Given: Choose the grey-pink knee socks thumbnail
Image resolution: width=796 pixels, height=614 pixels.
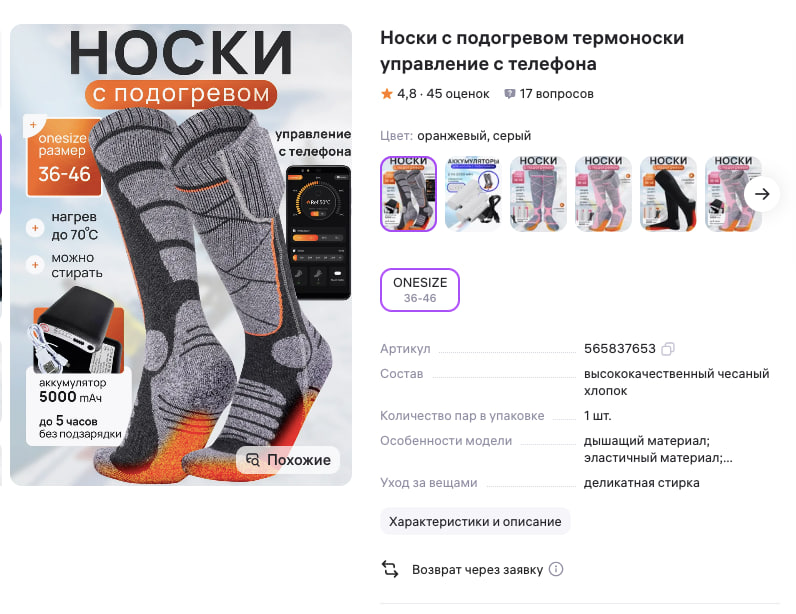Looking at the screenshot, I should (538, 194).
